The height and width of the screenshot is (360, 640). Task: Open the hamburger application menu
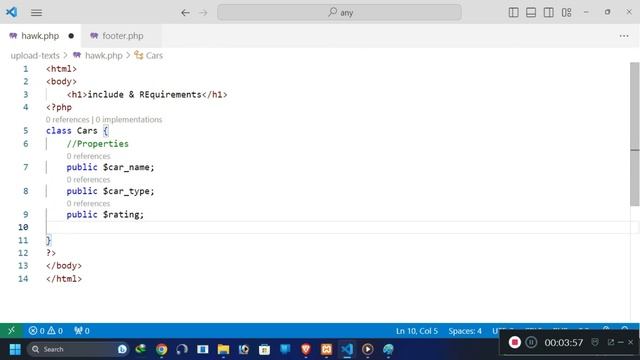coord(36,13)
